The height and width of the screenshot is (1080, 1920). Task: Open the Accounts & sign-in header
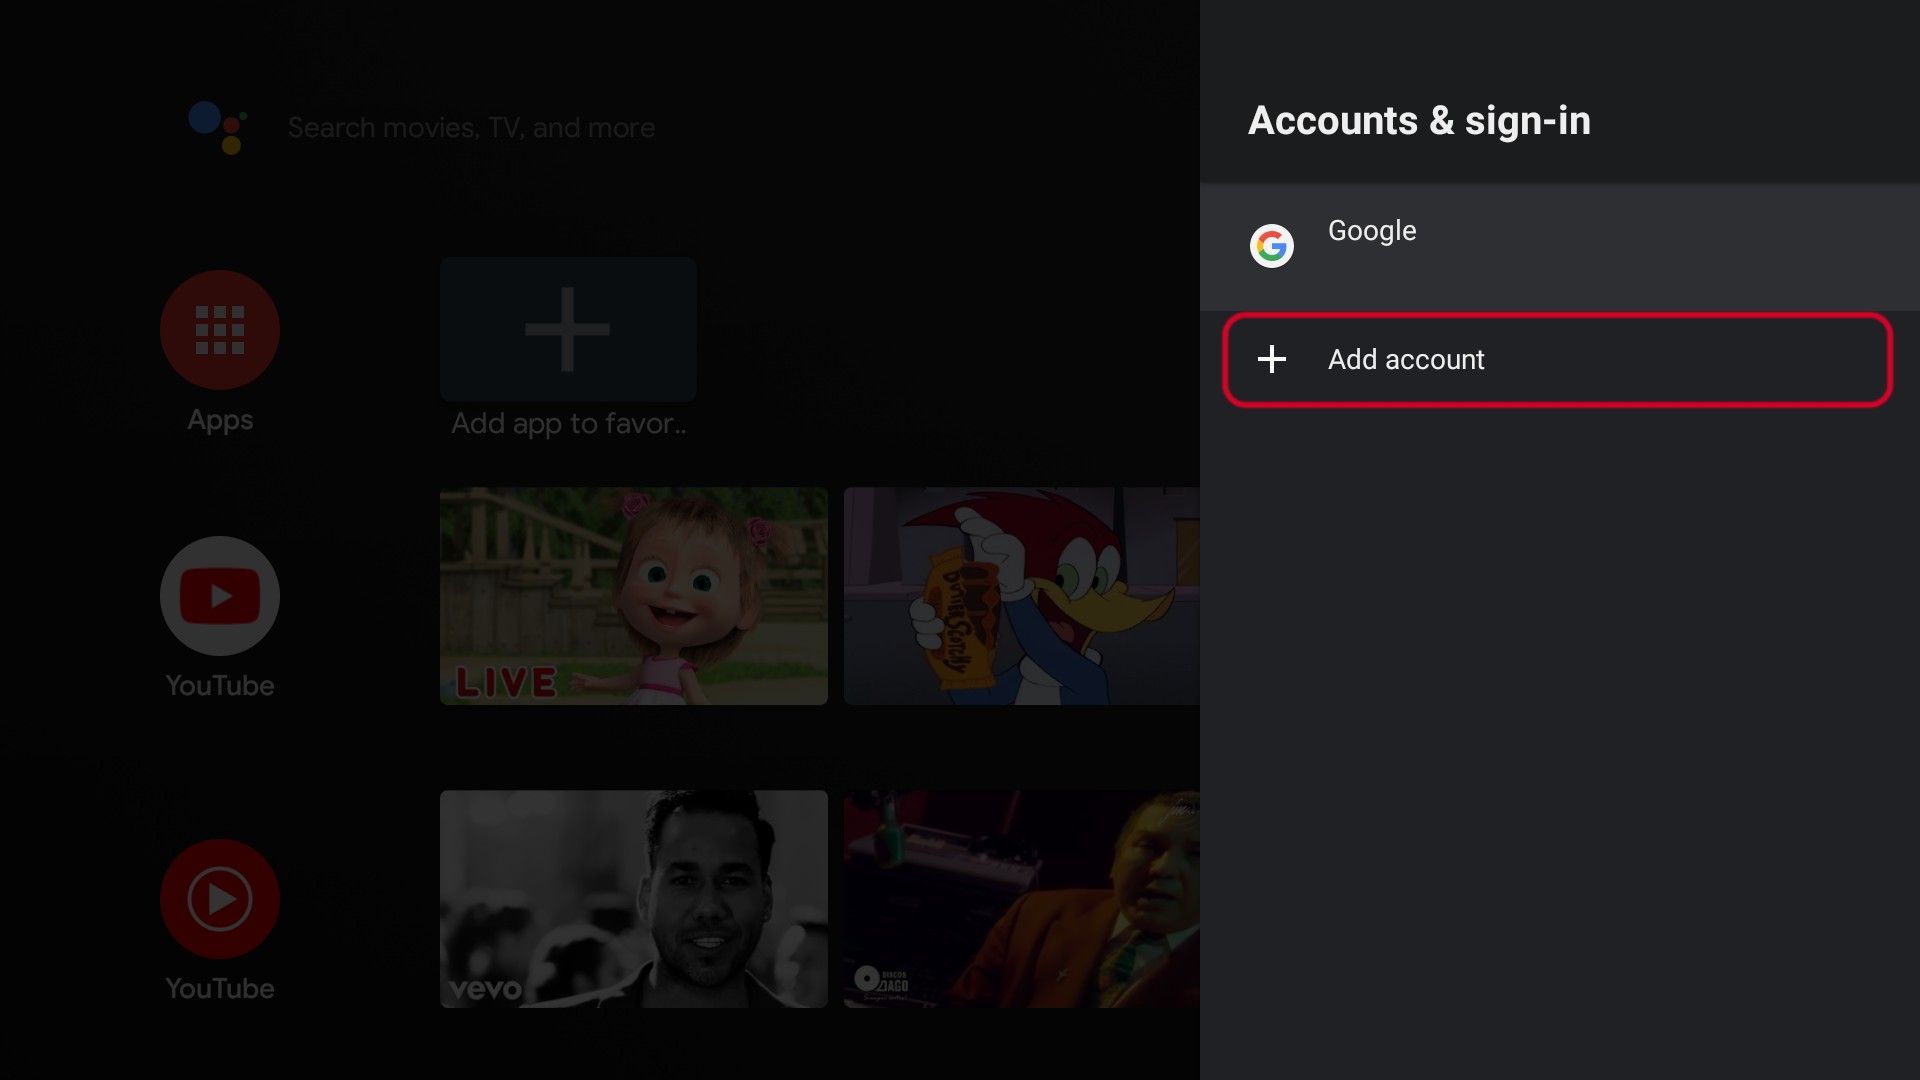1419,121
